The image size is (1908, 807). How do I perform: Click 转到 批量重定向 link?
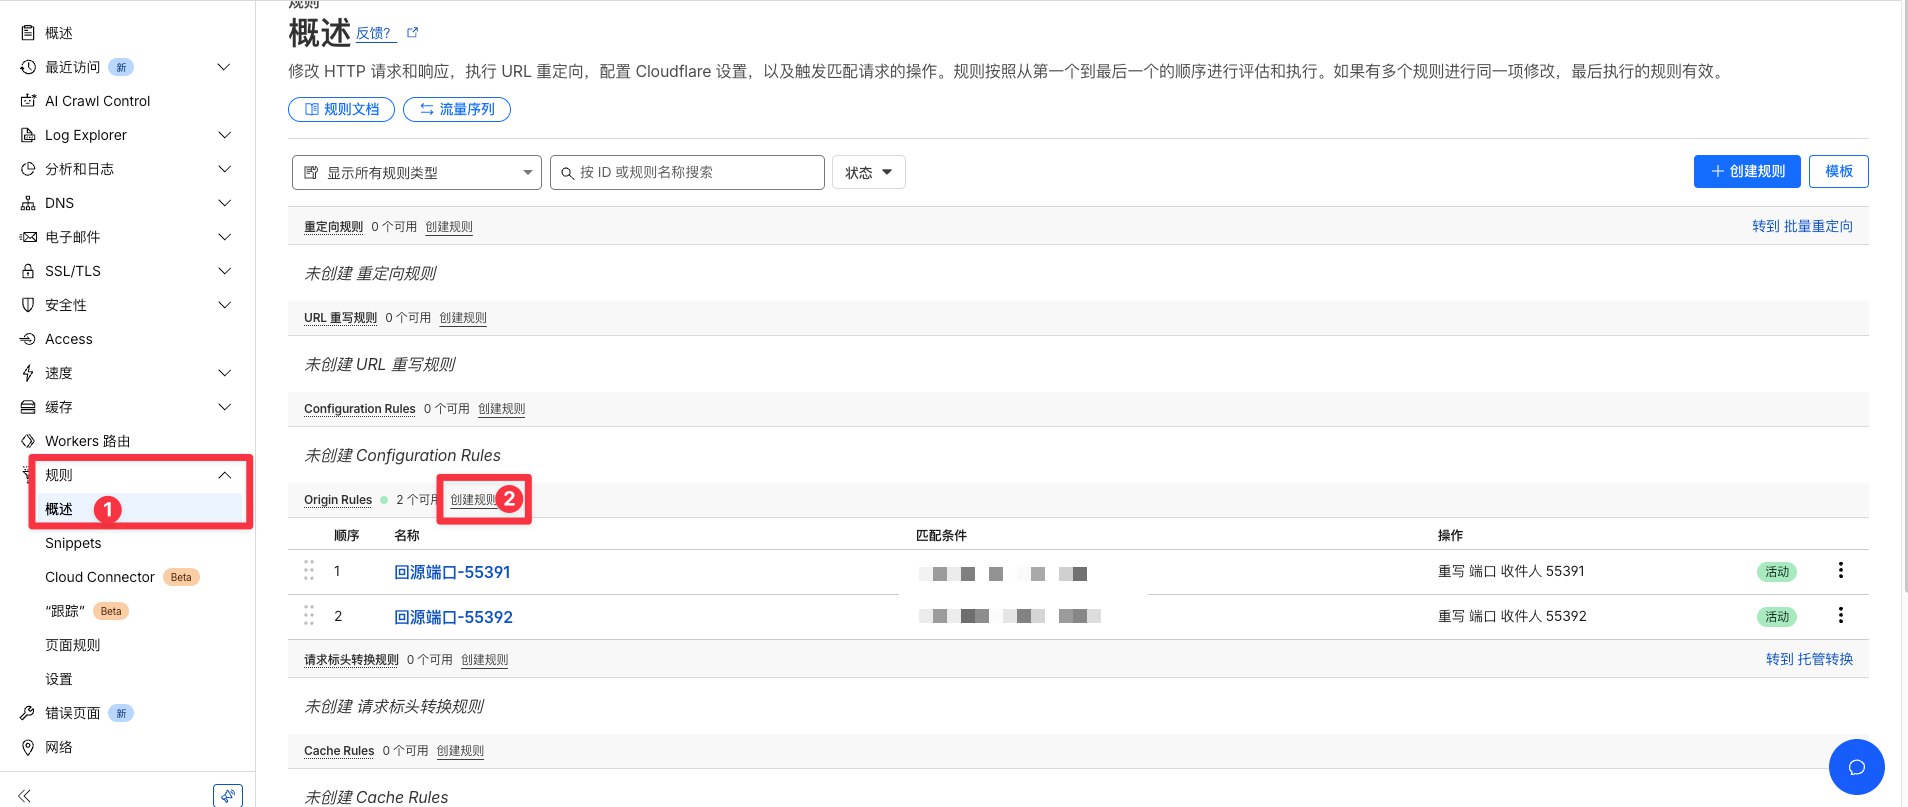[x=1802, y=226]
